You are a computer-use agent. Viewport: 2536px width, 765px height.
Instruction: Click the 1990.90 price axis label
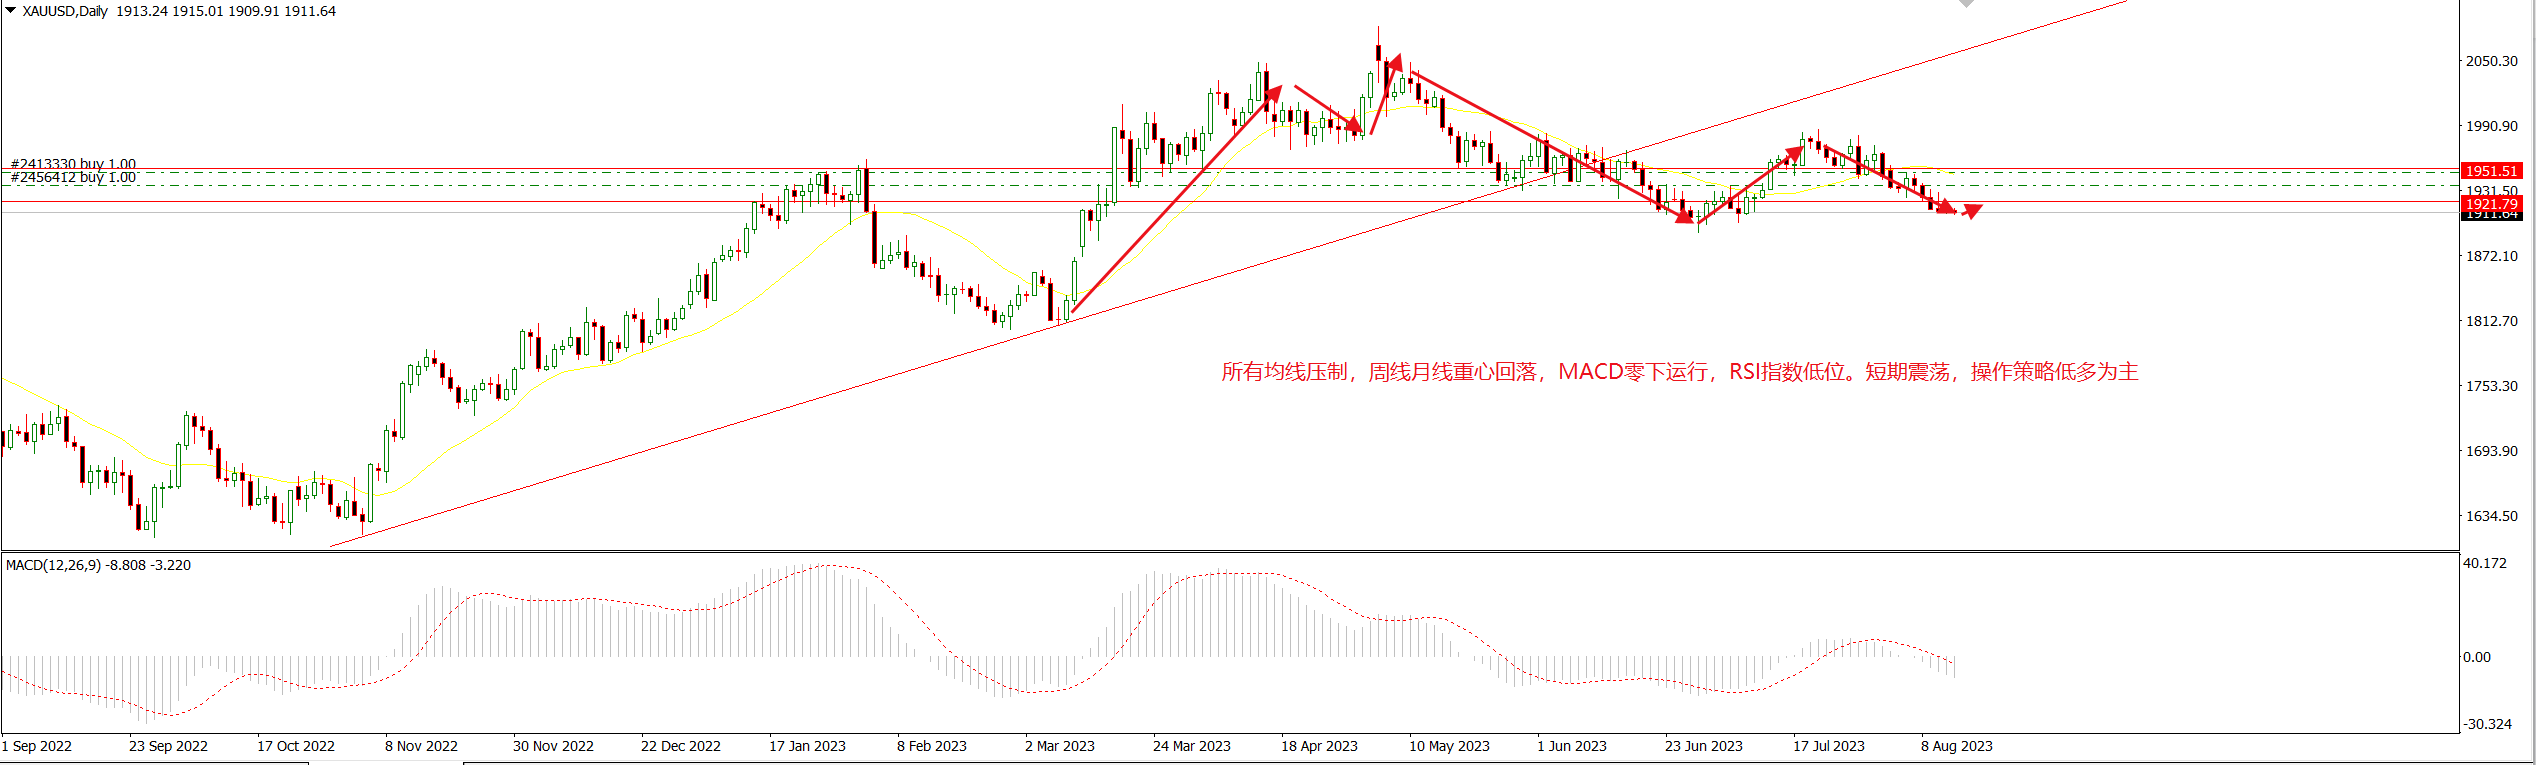coord(2492,126)
